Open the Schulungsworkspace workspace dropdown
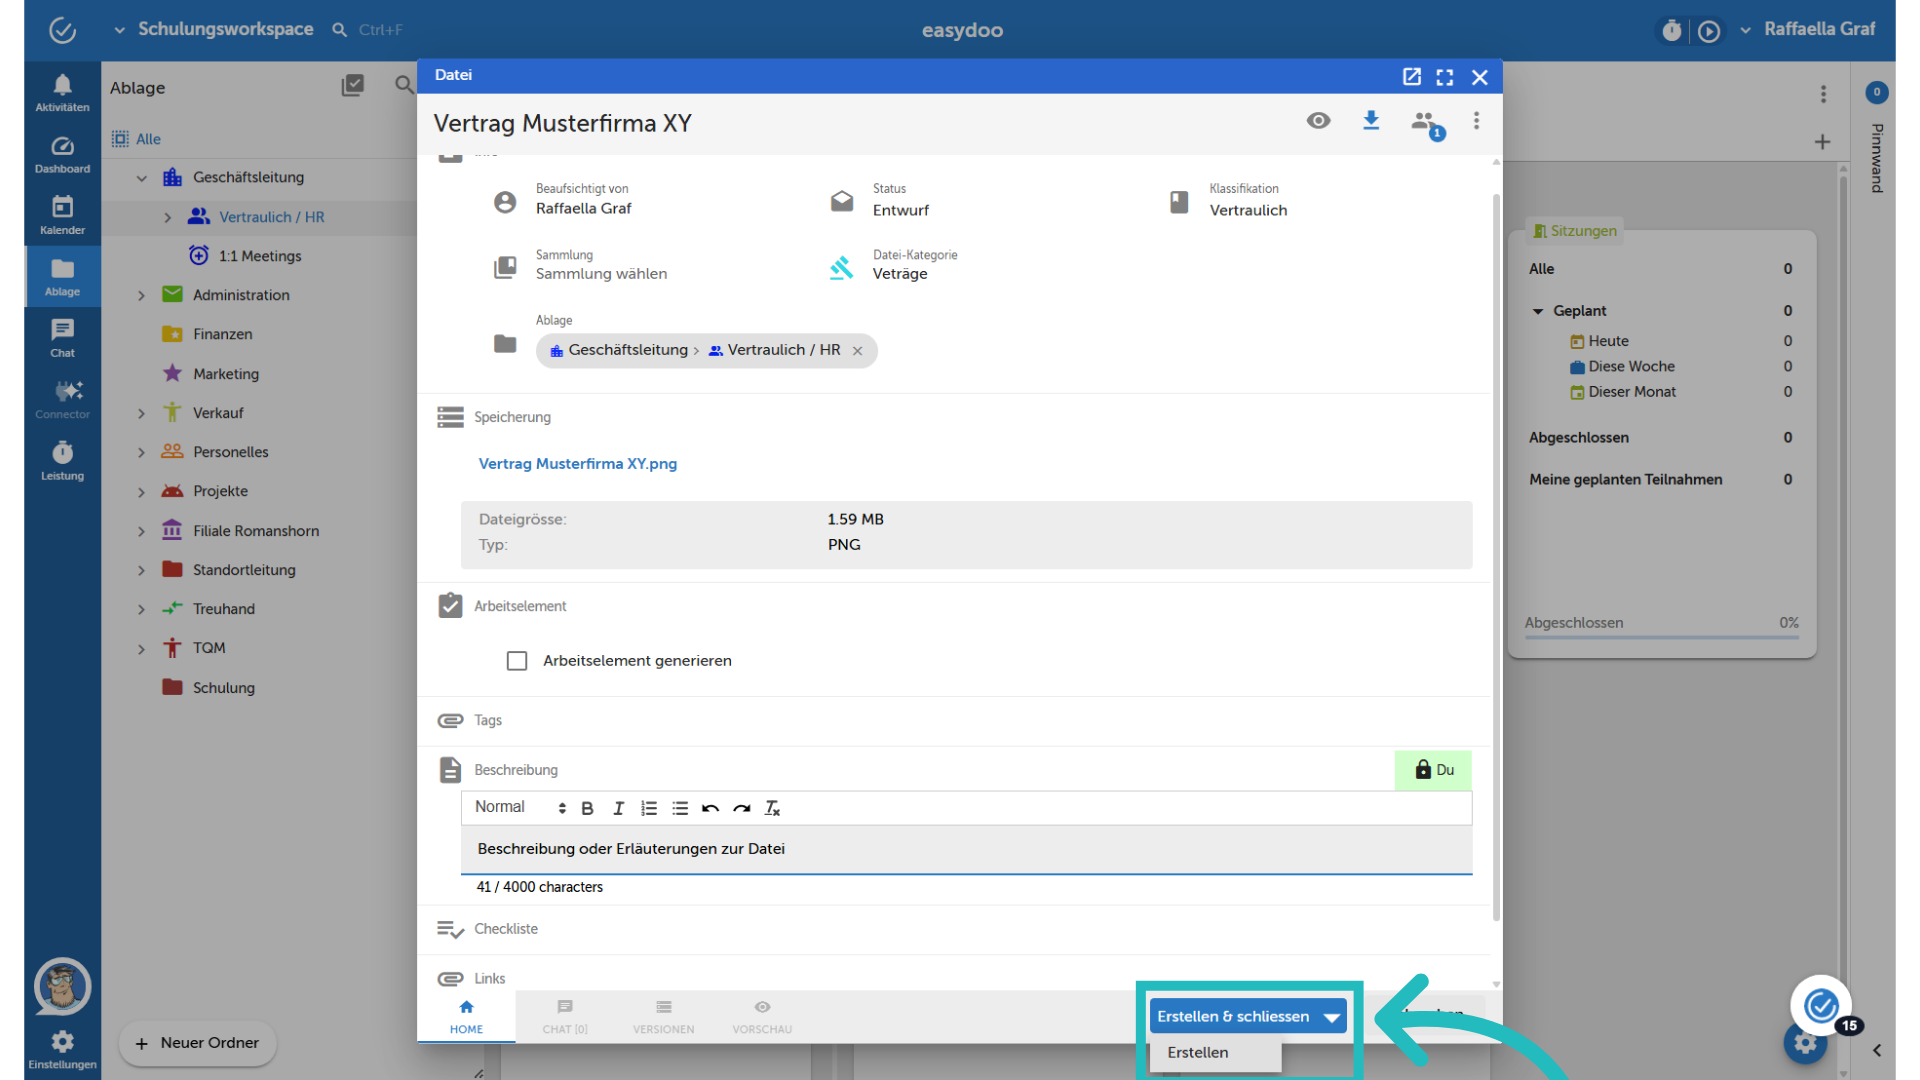The width and height of the screenshot is (1920, 1080). pyautogui.click(x=215, y=29)
